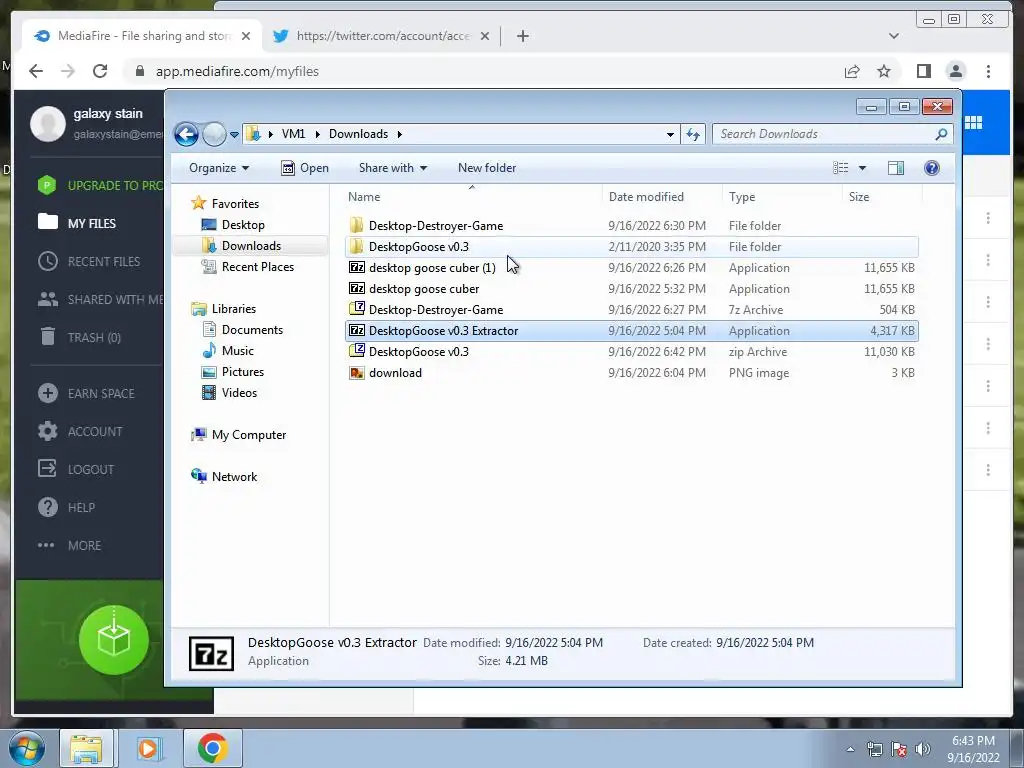Open Chrome three-dot menu
This screenshot has height=768, width=1024.
coord(988,71)
